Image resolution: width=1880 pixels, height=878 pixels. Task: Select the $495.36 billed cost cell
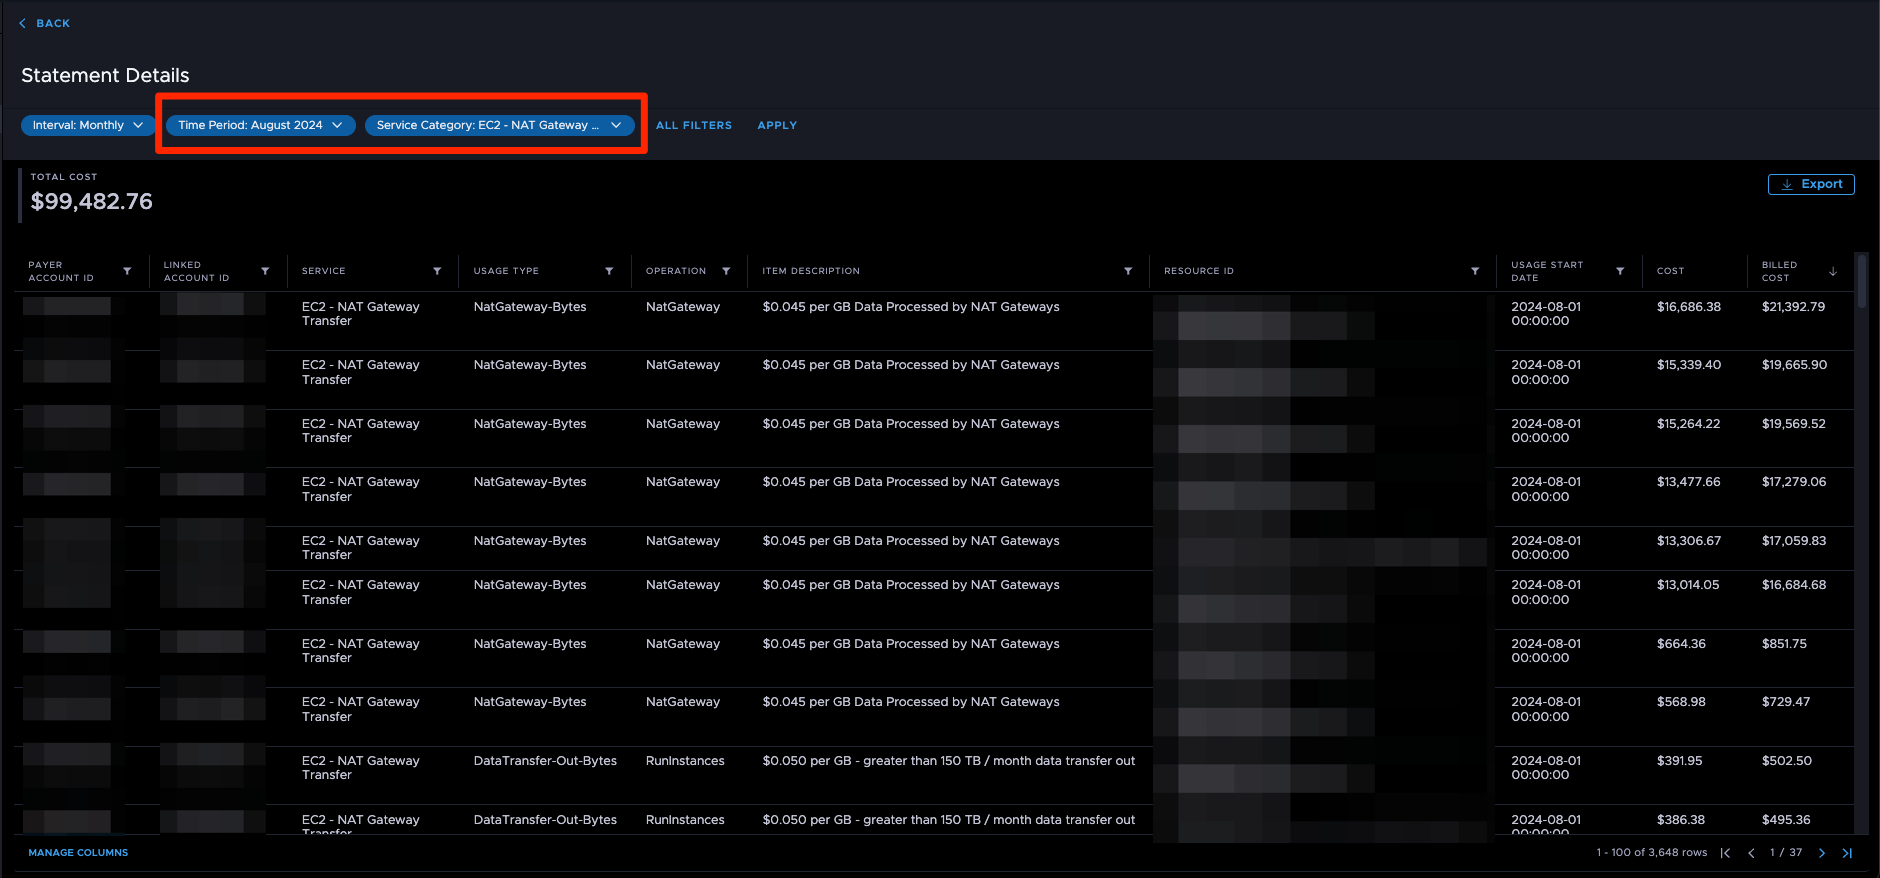point(1786,820)
